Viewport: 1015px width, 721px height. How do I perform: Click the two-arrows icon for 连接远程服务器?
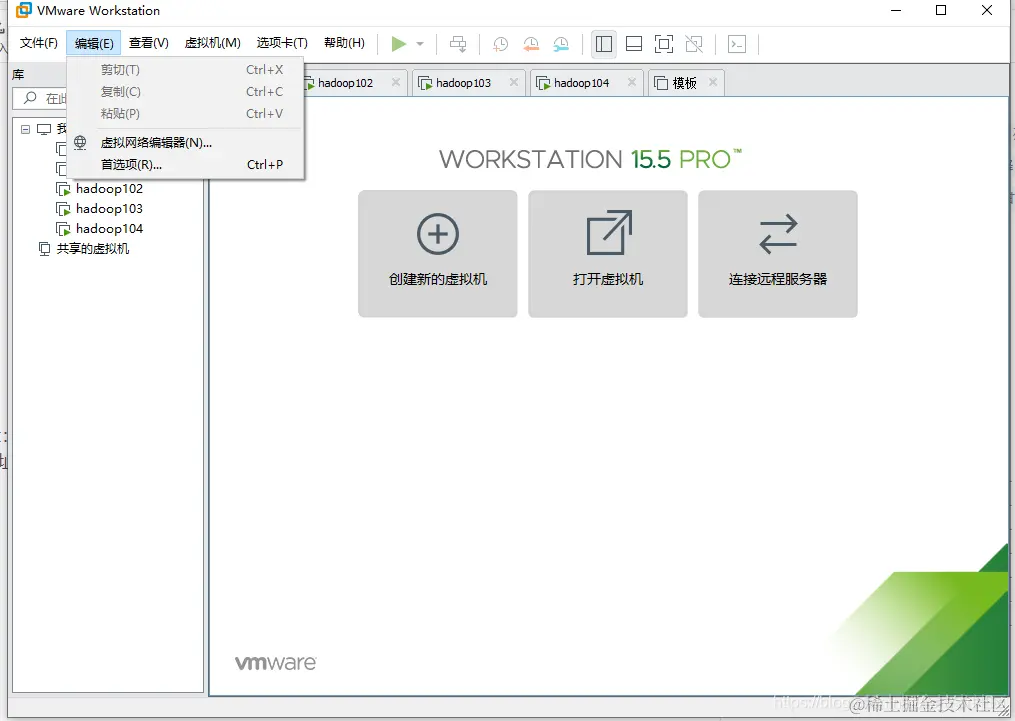coord(778,234)
